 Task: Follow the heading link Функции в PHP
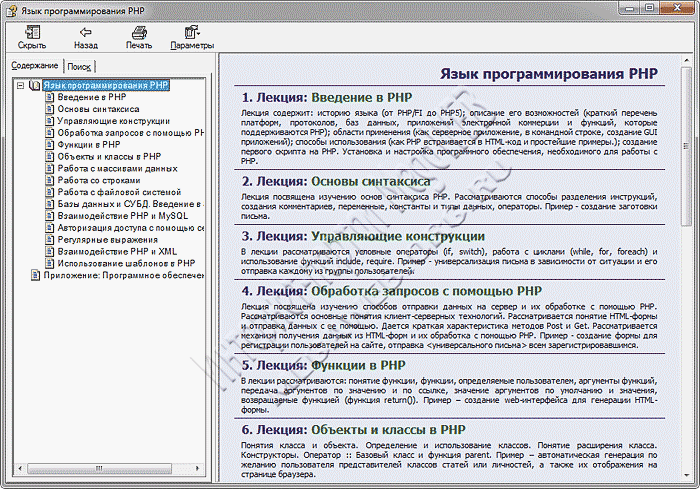pos(358,365)
